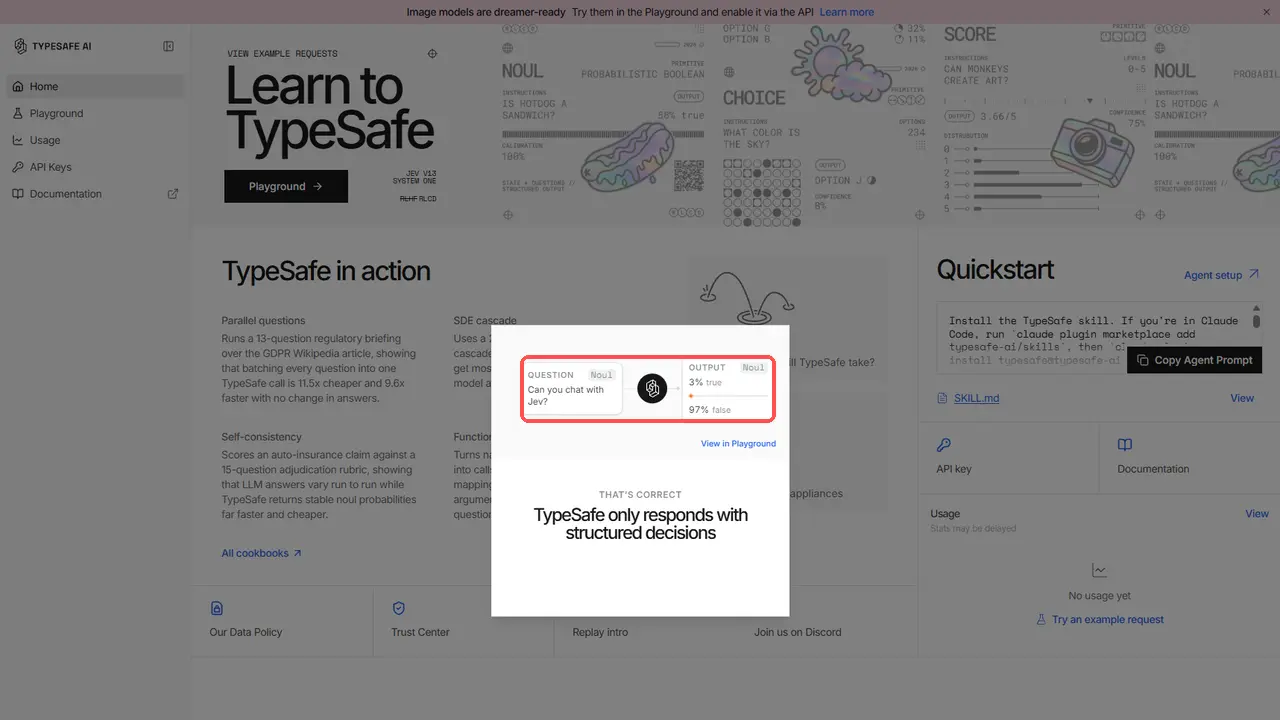Click the Copy Agent Prompt button
Screen dimensions: 1280x720
click(1195, 360)
